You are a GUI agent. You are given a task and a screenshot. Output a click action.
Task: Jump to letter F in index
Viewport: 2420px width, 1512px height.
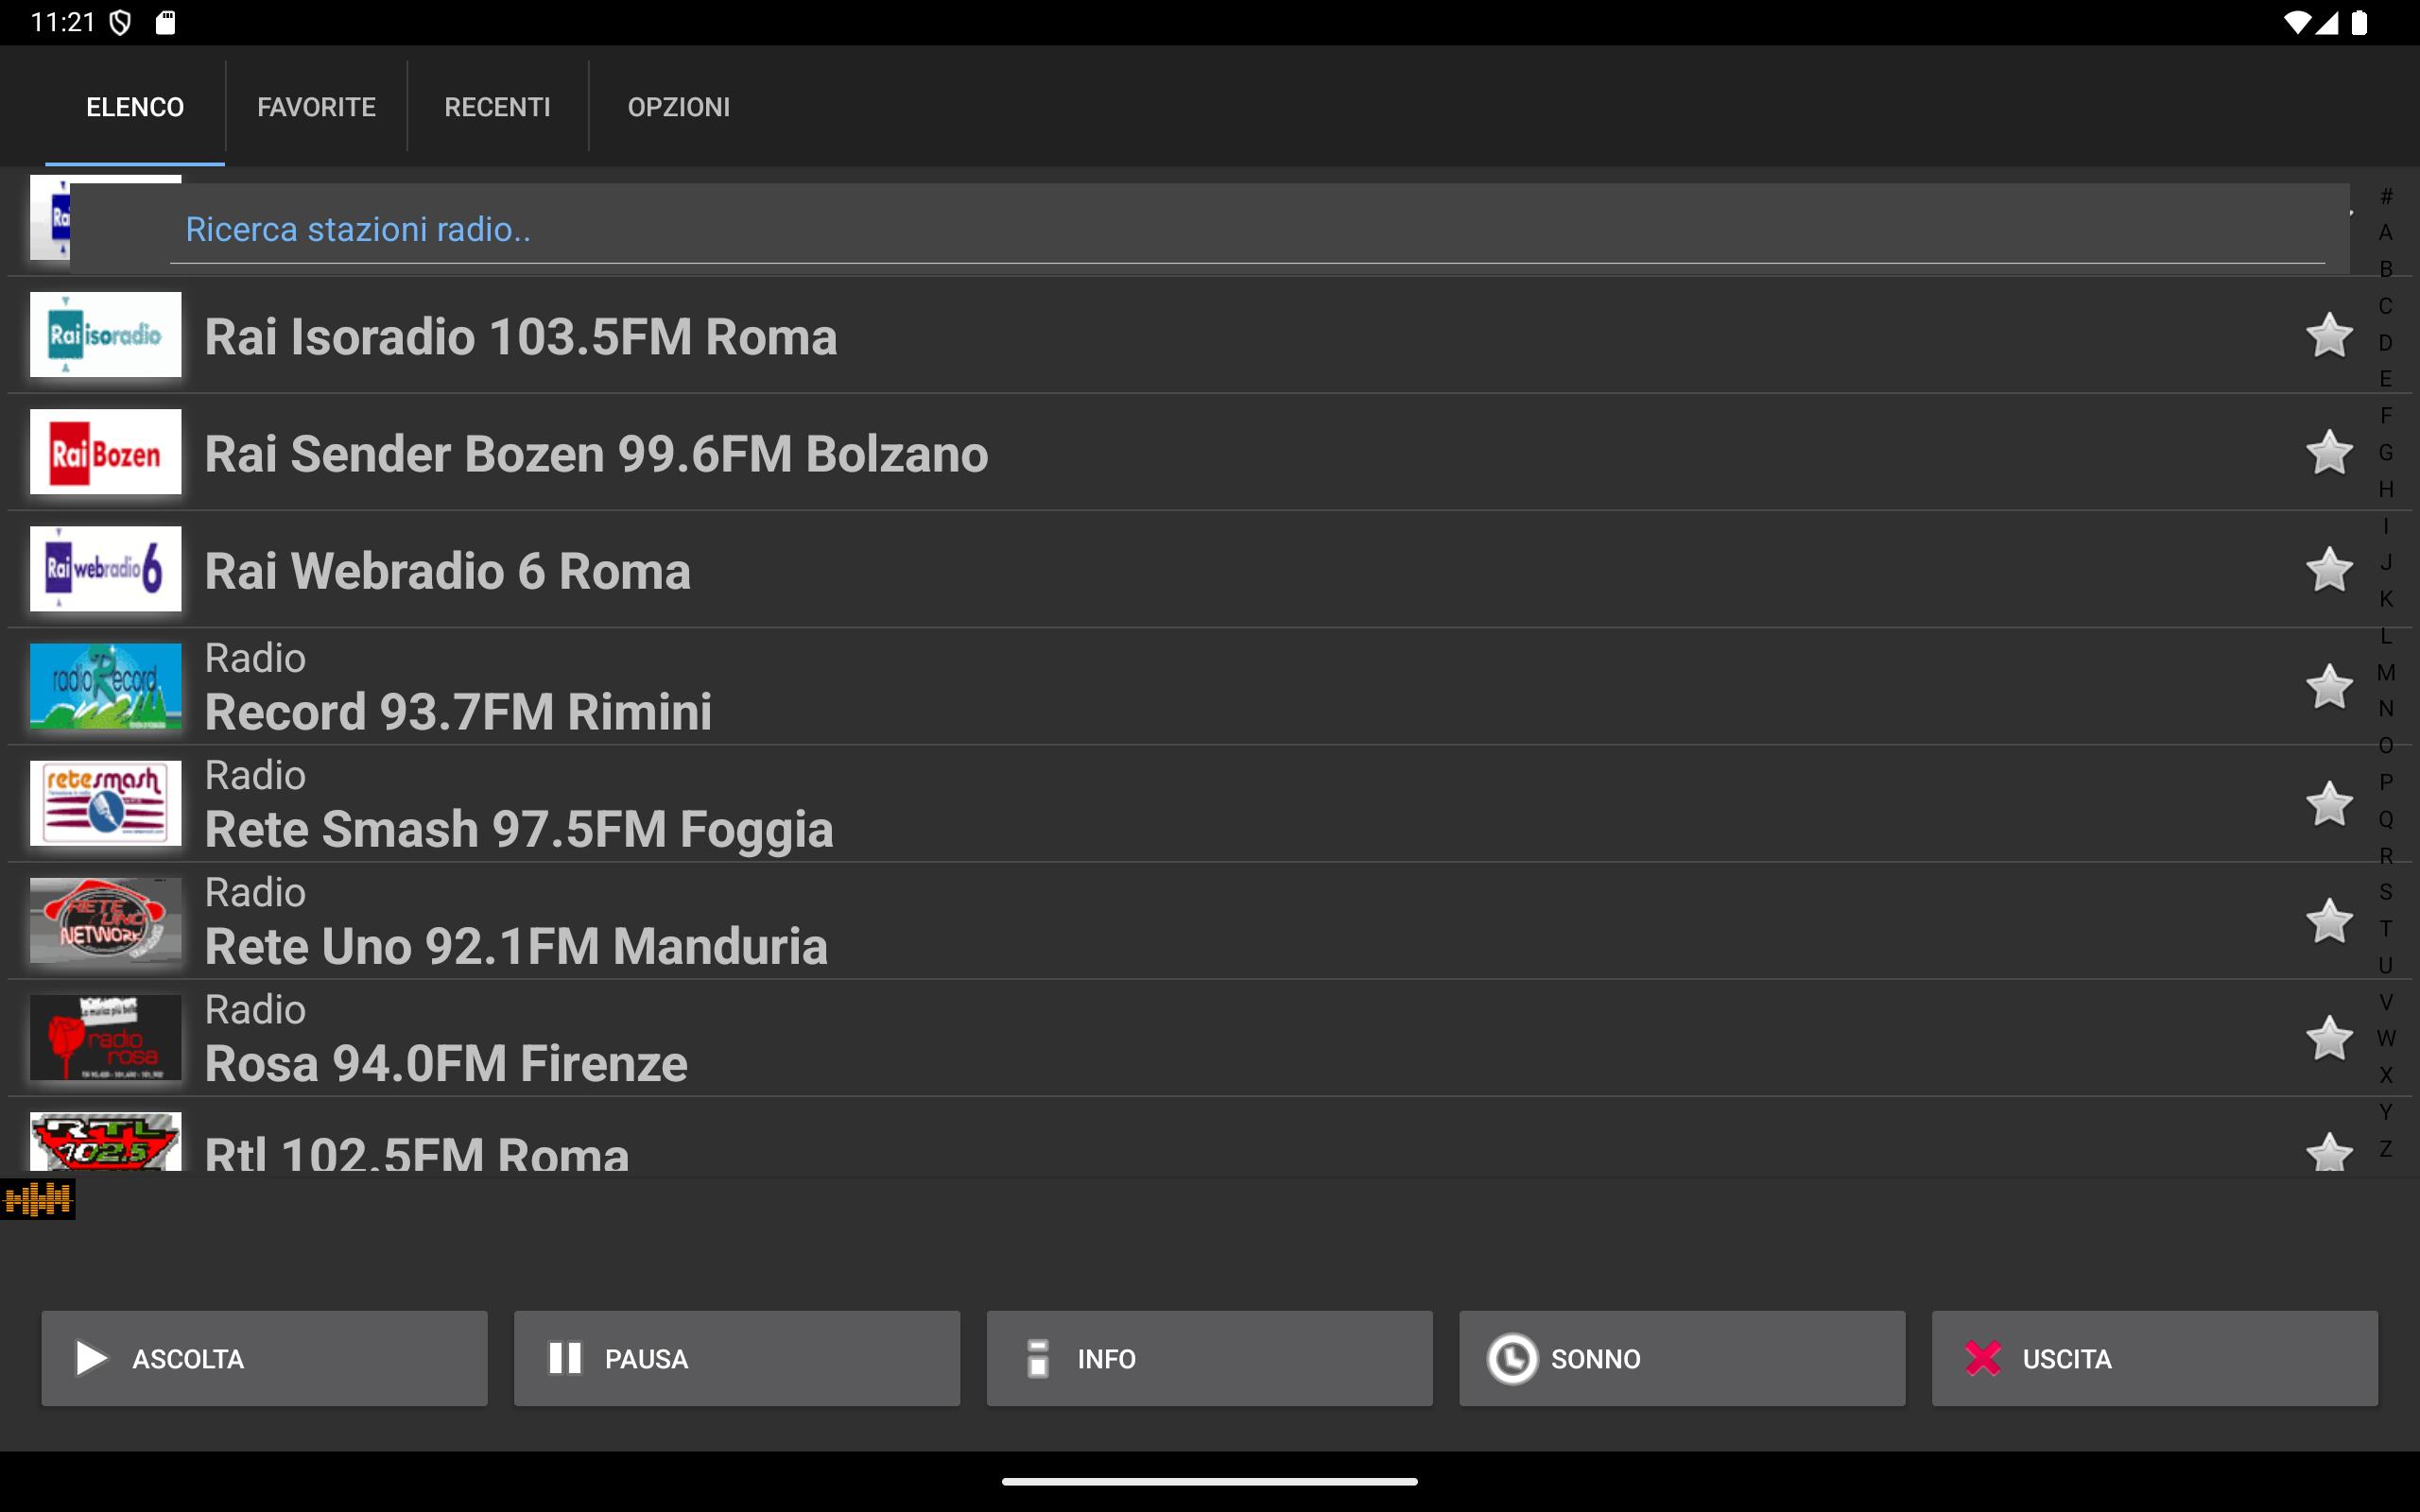tap(2386, 416)
